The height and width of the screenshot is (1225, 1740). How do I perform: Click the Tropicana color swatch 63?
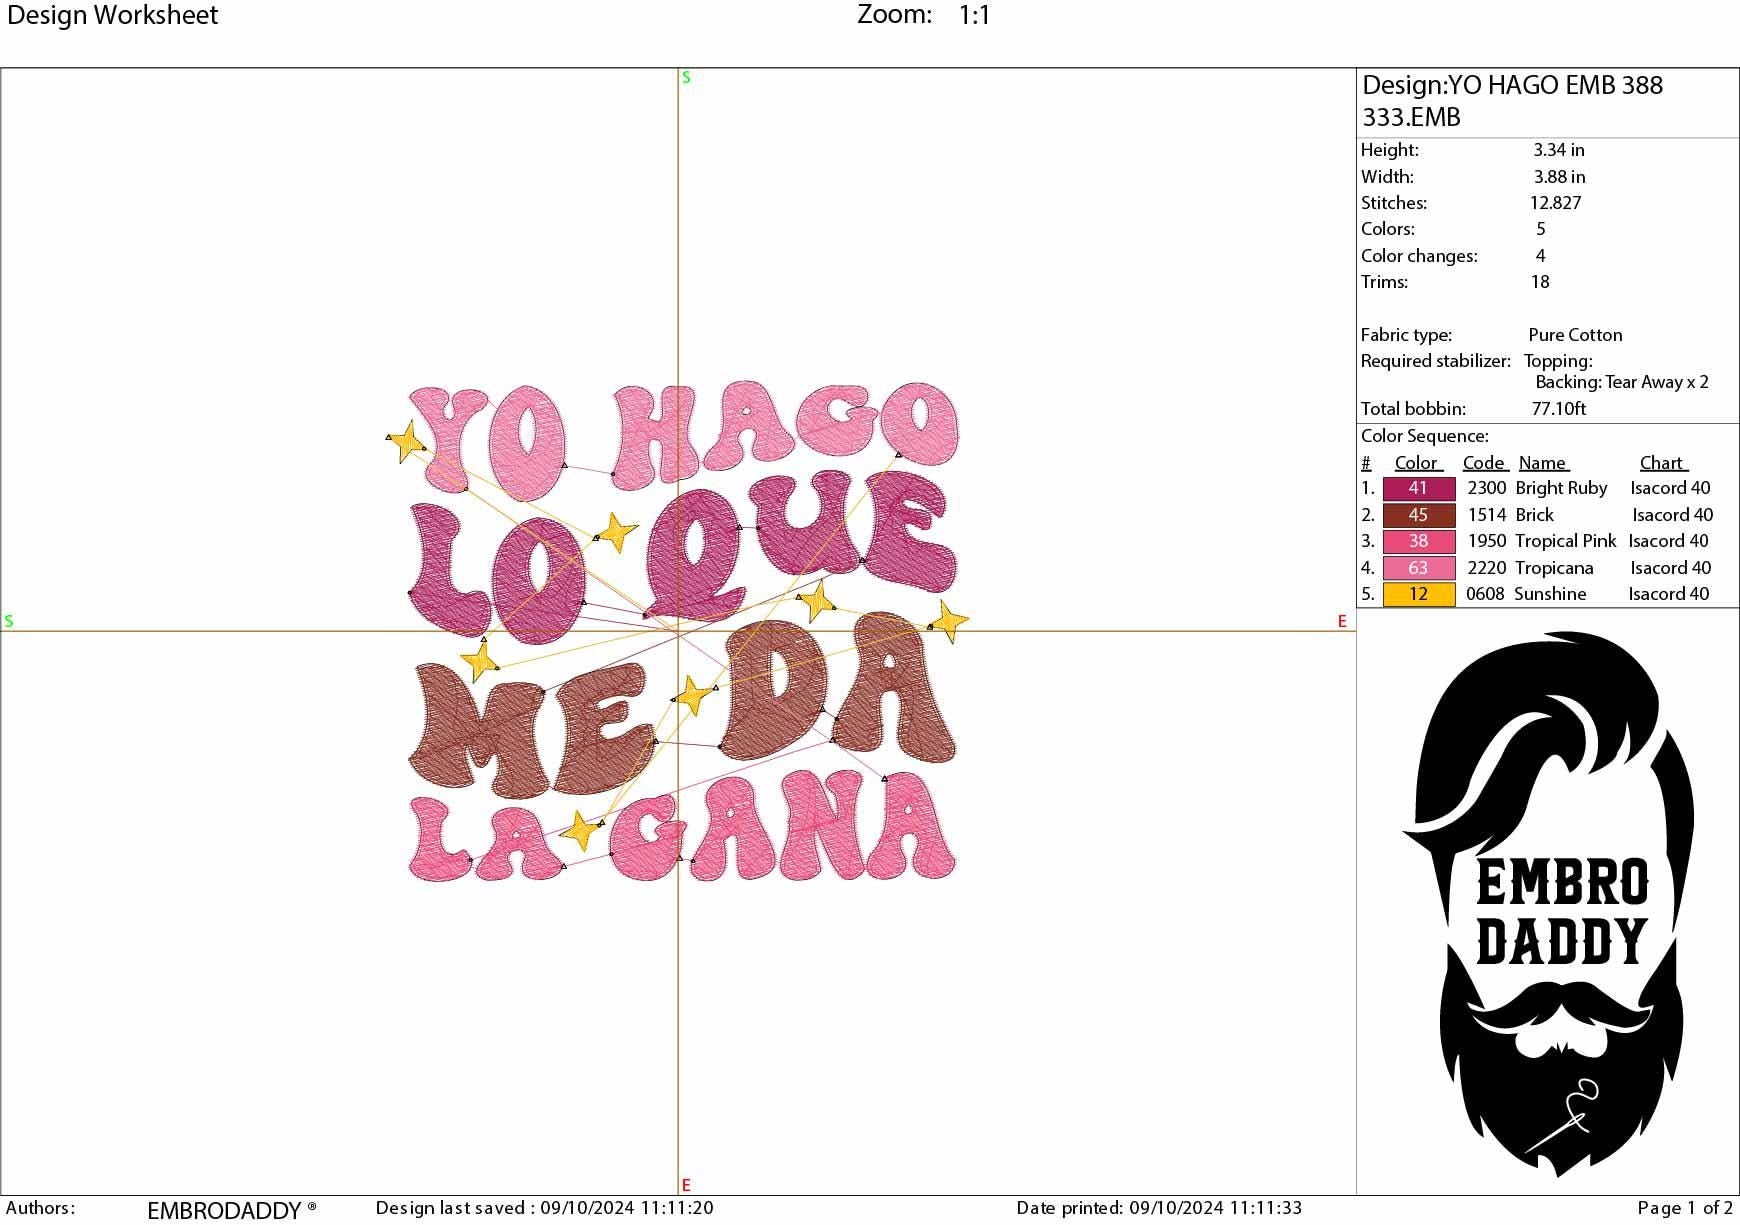click(1418, 568)
